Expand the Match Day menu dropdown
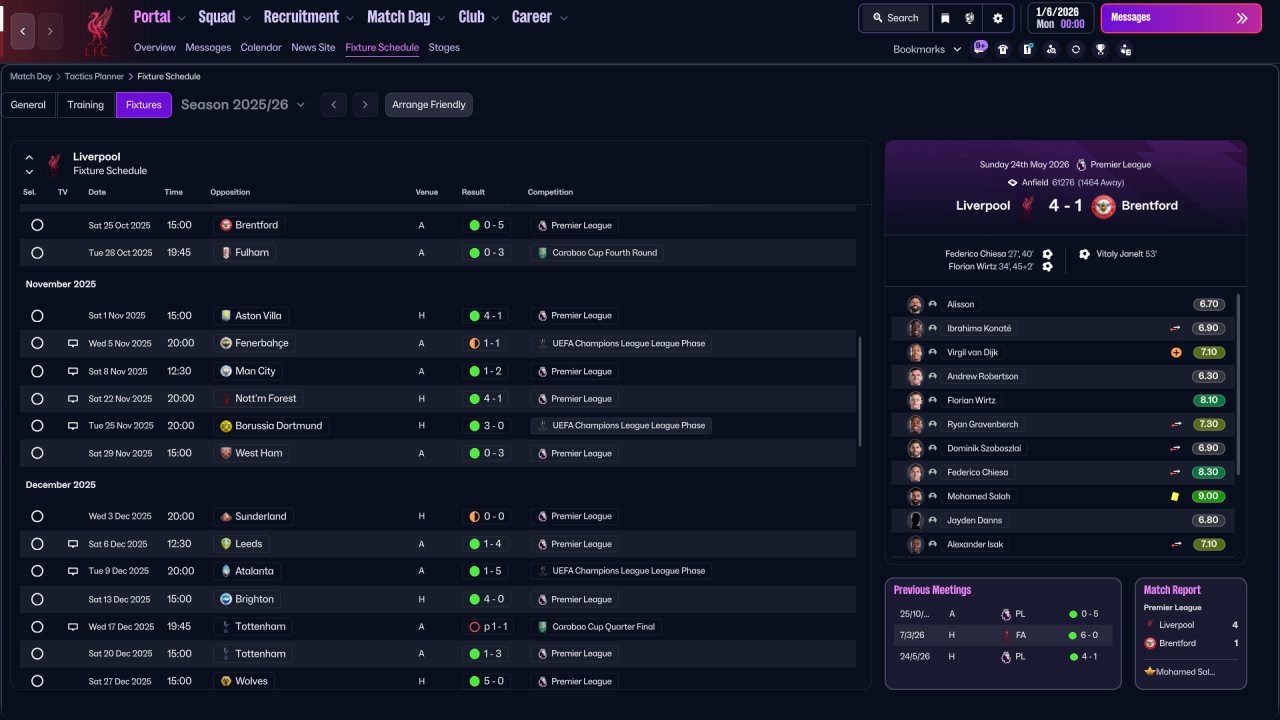The width and height of the screenshot is (1280, 720). pyautogui.click(x=441, y=18)
